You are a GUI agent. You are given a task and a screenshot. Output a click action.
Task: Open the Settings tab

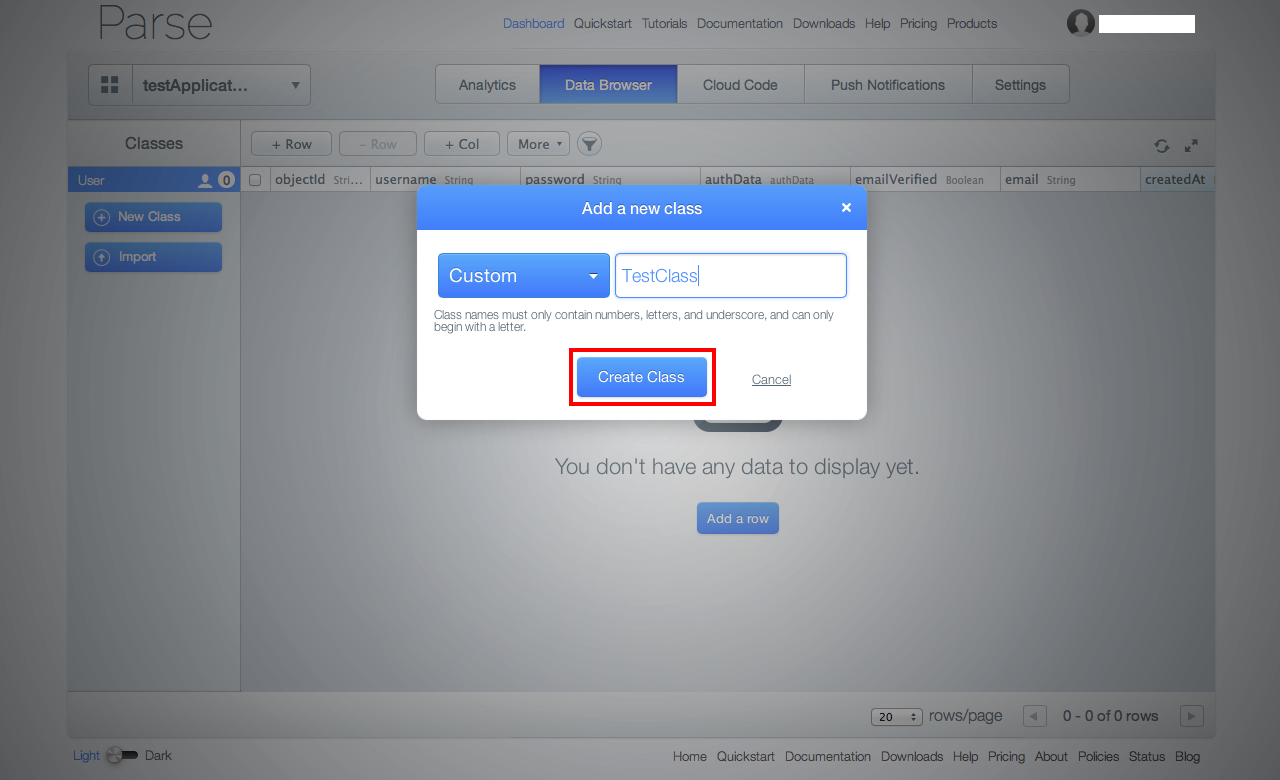1020,85
